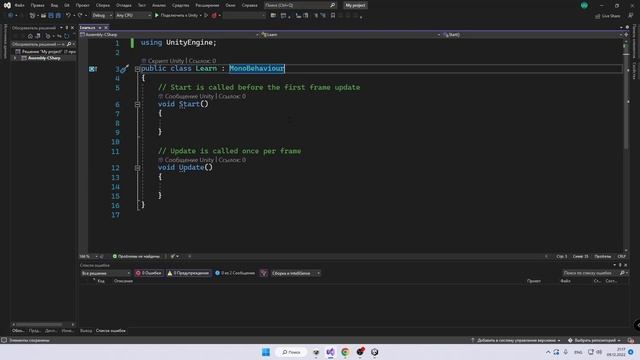Click the My project title button
This screenshot has height=360, width=640.
[x=355, y=5]
